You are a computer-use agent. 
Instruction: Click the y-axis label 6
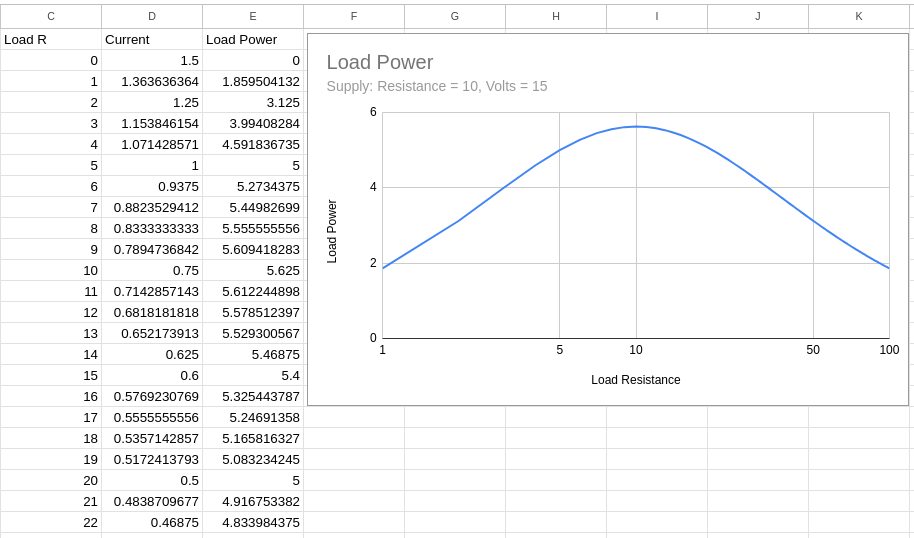(373, 112)
